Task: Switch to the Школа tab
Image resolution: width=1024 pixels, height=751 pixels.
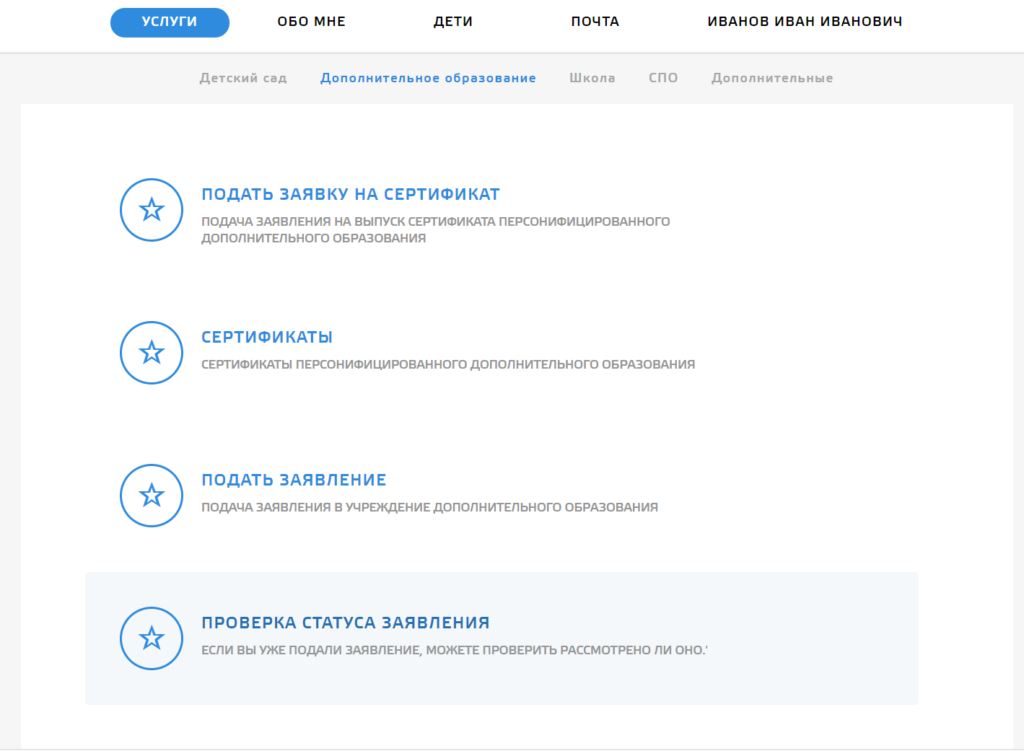Action: 592,78
